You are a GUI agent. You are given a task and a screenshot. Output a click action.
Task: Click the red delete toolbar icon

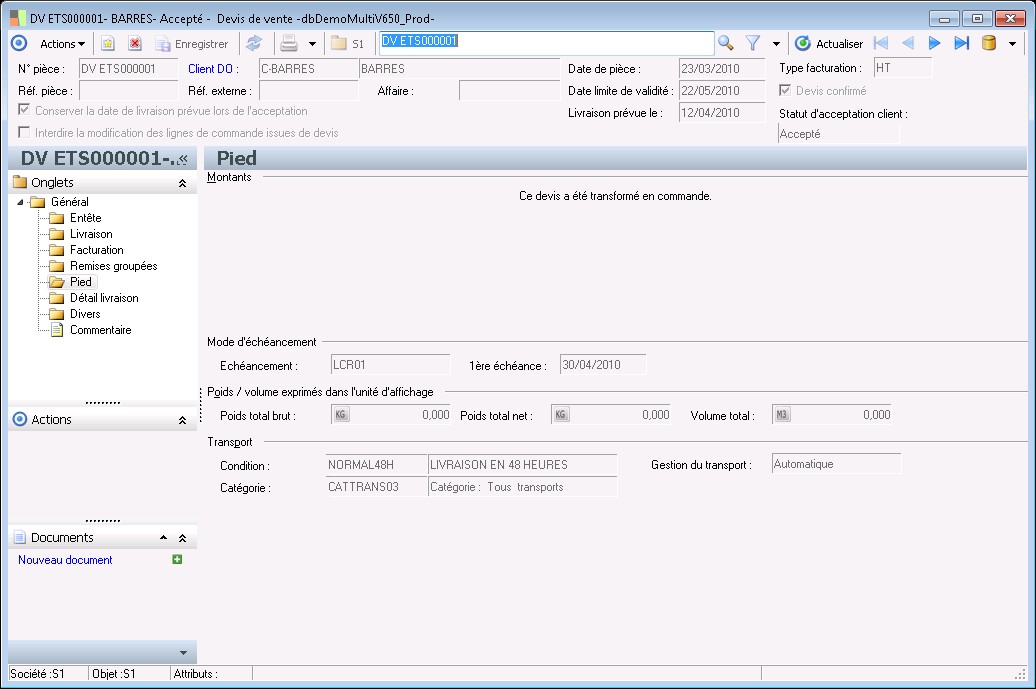(x=134, y=44)
